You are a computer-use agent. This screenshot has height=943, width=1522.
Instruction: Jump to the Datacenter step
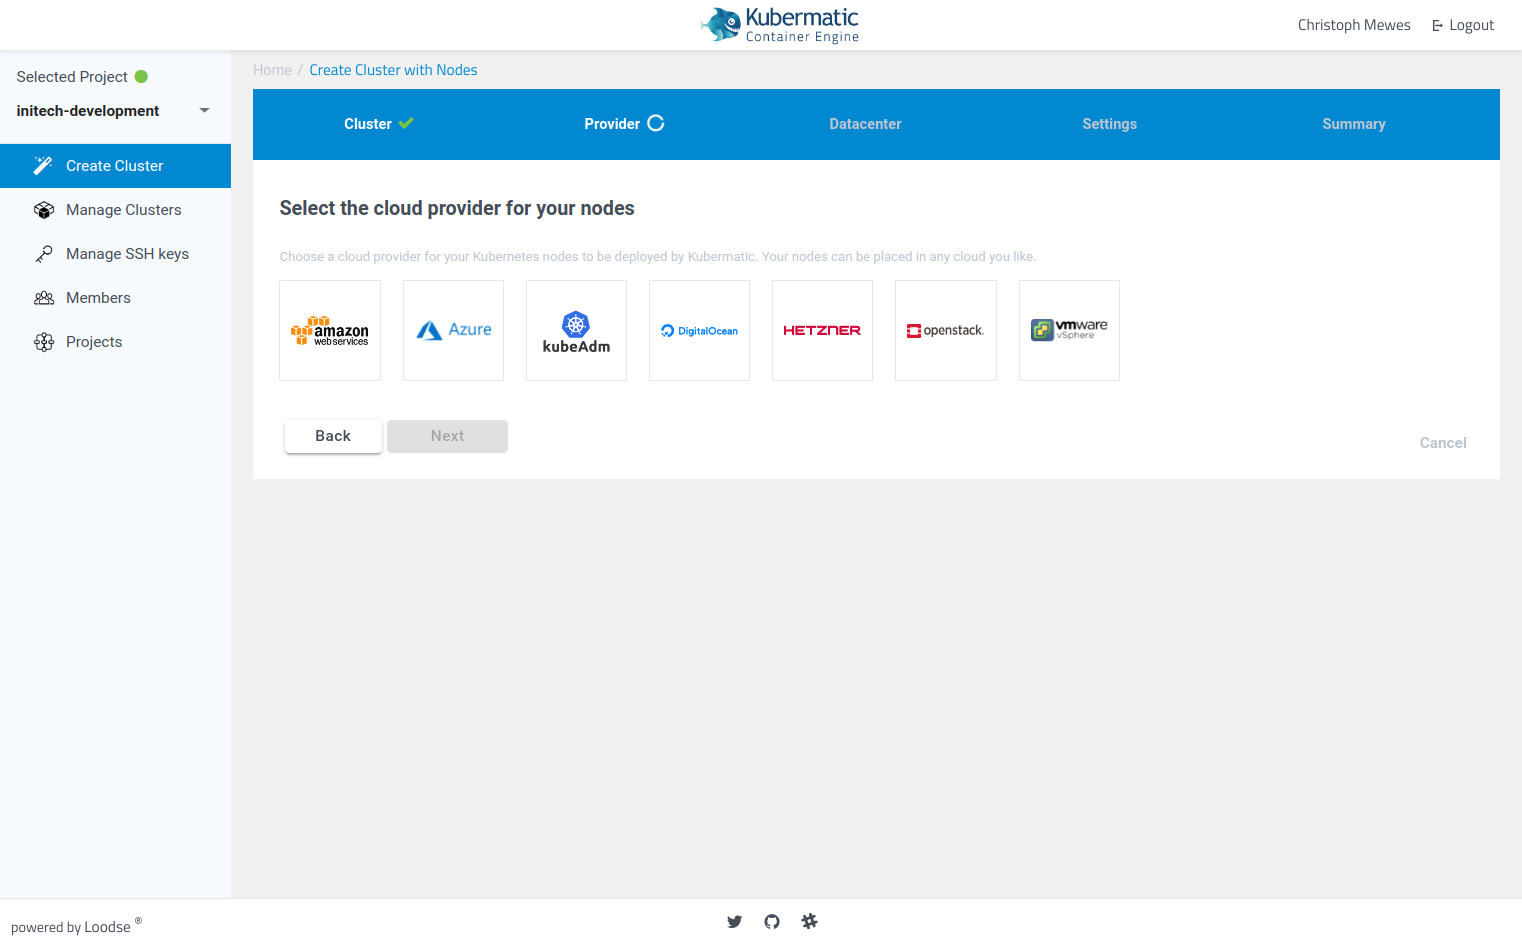tap(865, 124)
